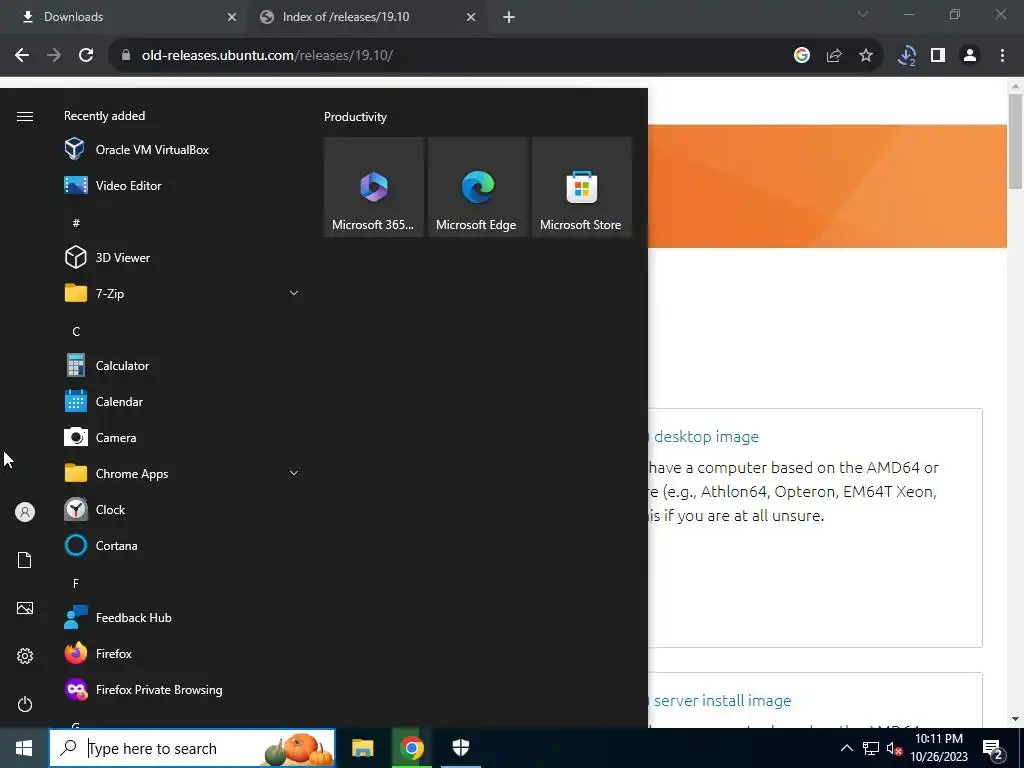The width and height of the screenshot is (1024, 768).
Task: Open the Clock app
Action: coord(183,509)
